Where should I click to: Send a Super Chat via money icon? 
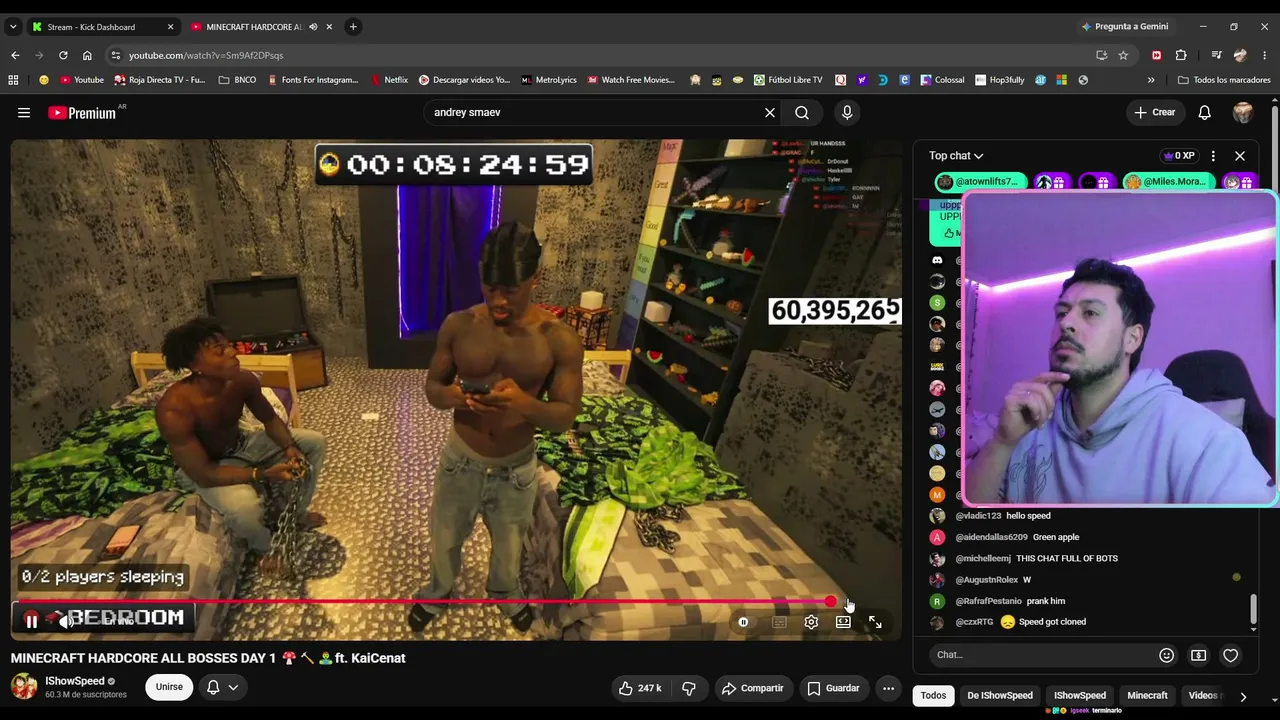click(1198, 655)
